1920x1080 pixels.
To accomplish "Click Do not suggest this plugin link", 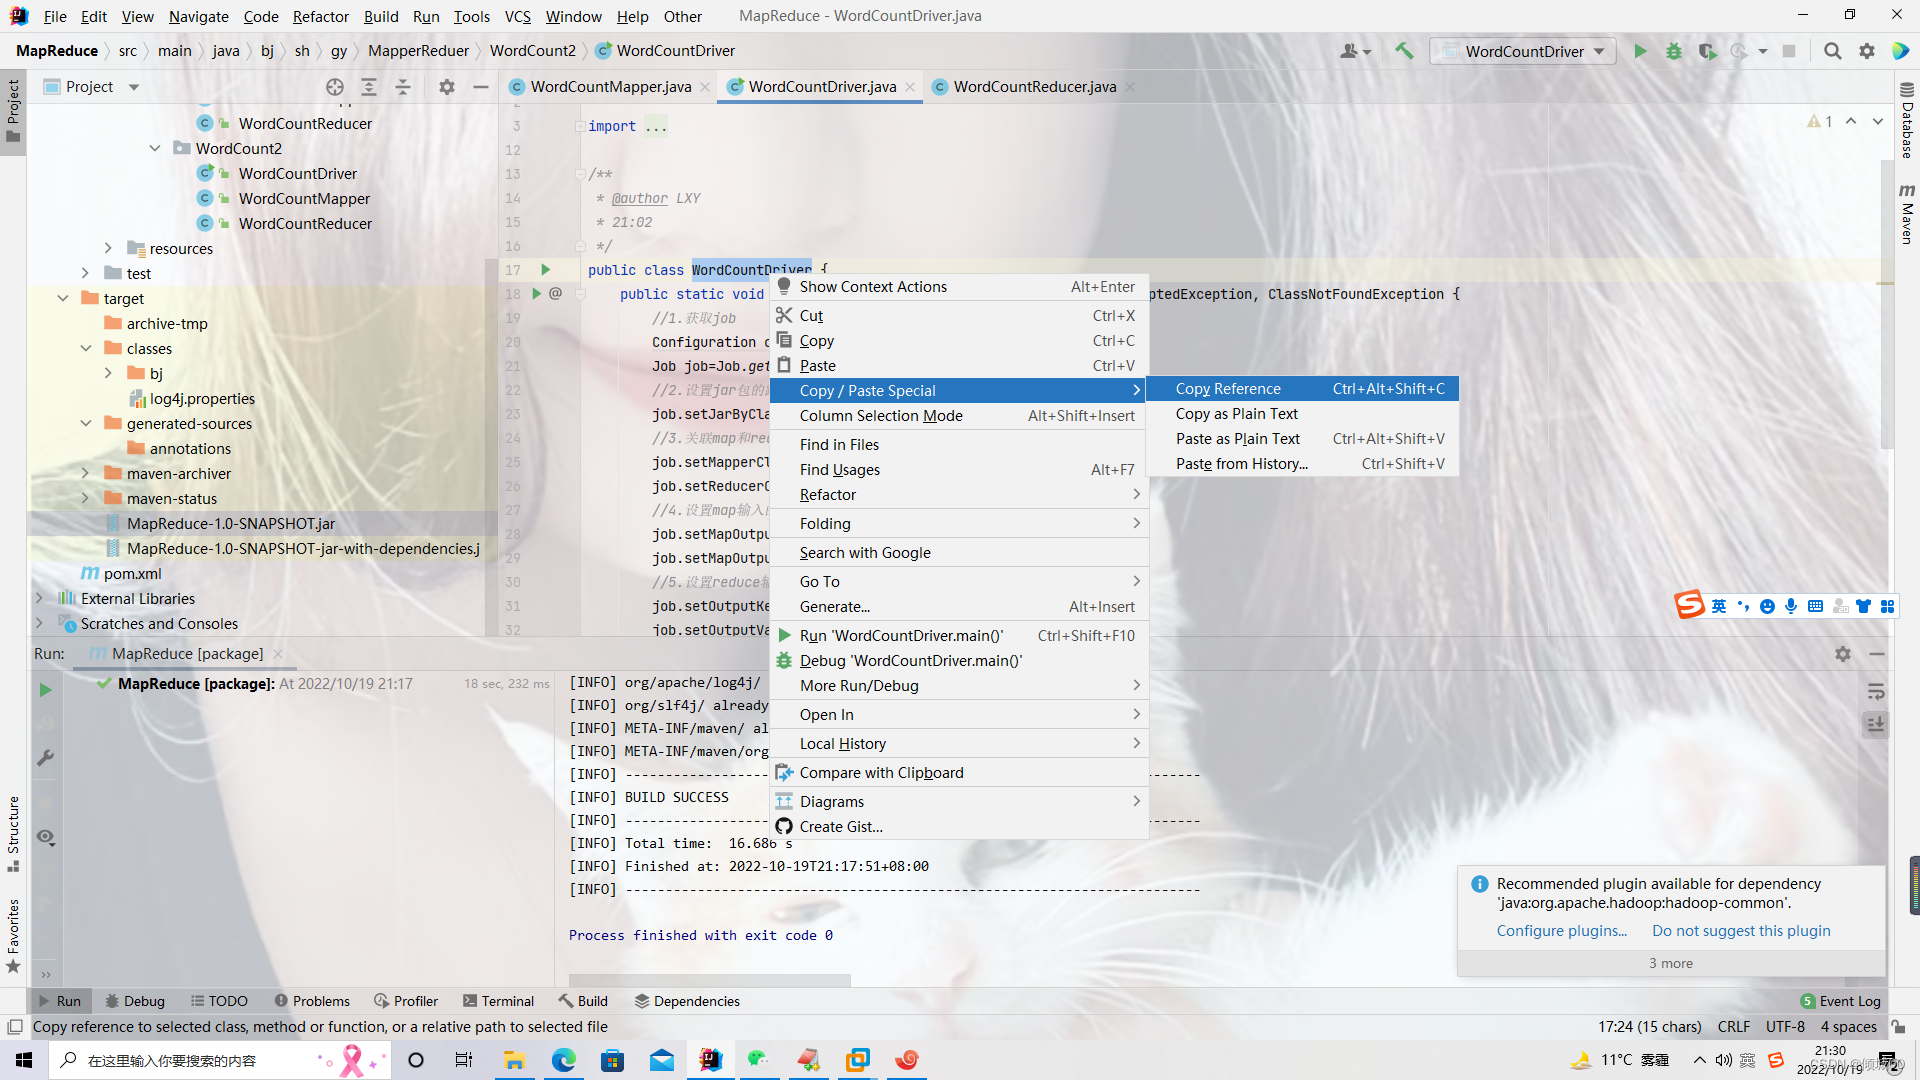I will coord(1740,931).
